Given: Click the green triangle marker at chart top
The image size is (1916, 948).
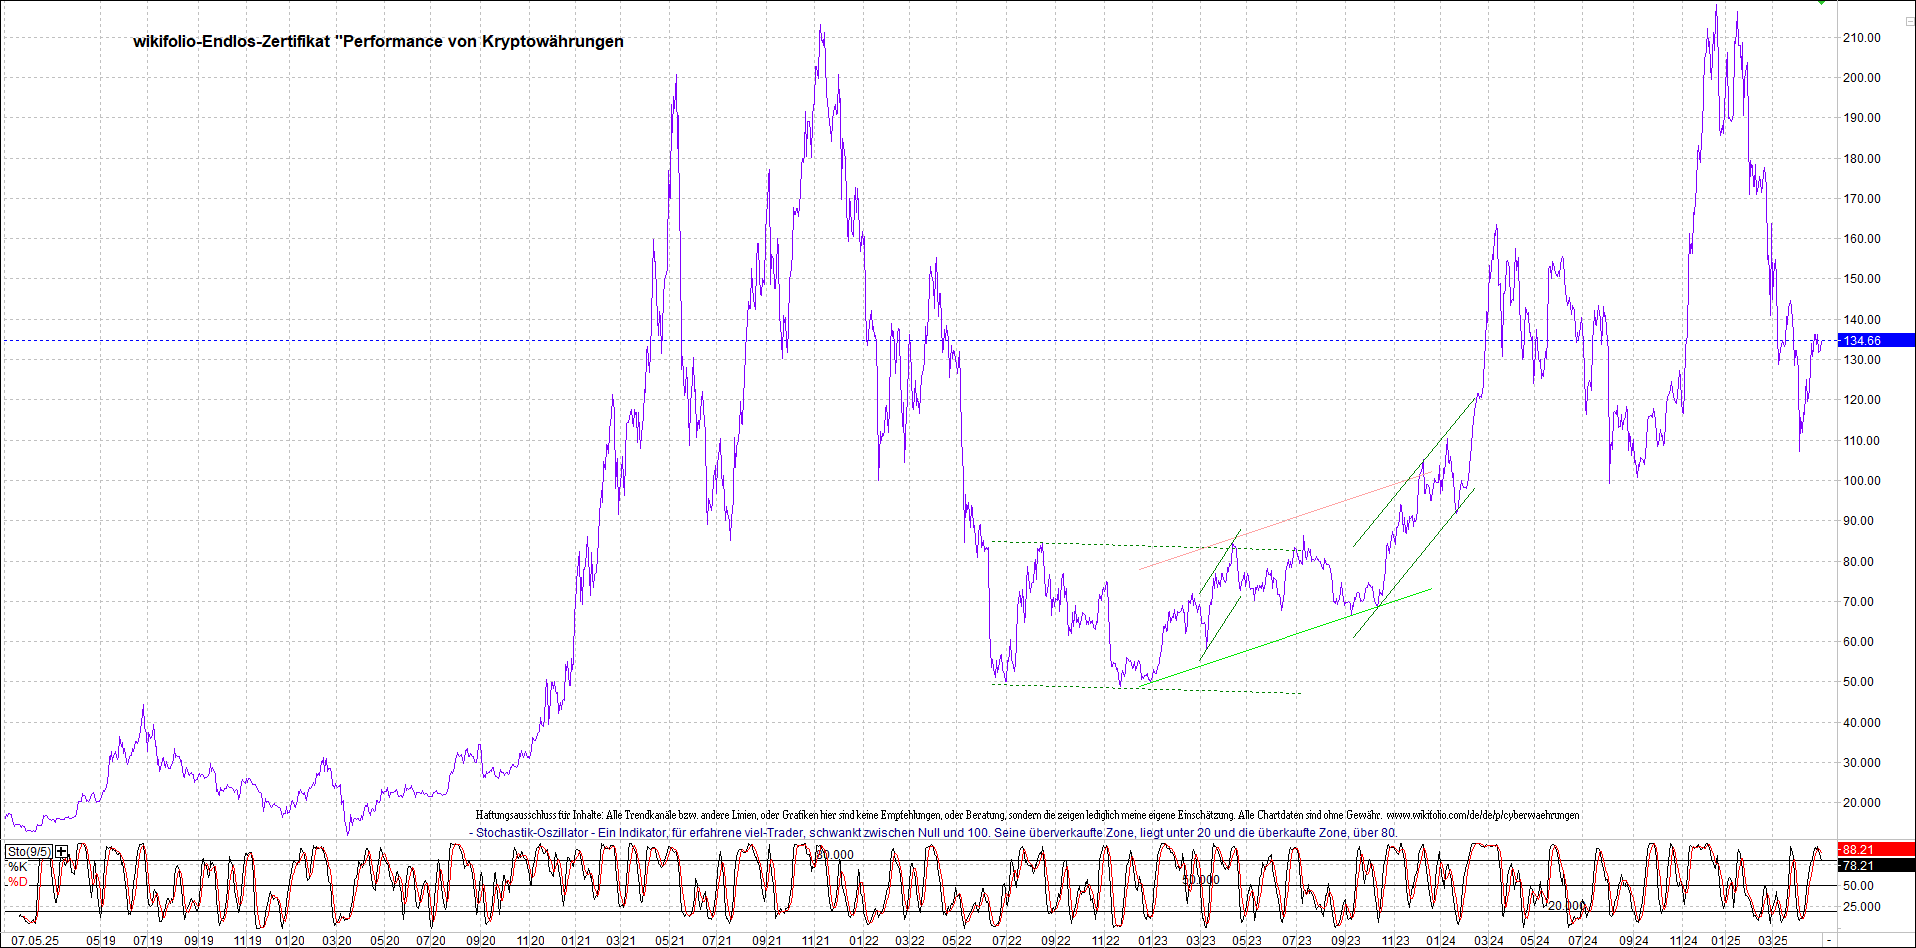Looking at the screenshot, I should [1821, 3].
